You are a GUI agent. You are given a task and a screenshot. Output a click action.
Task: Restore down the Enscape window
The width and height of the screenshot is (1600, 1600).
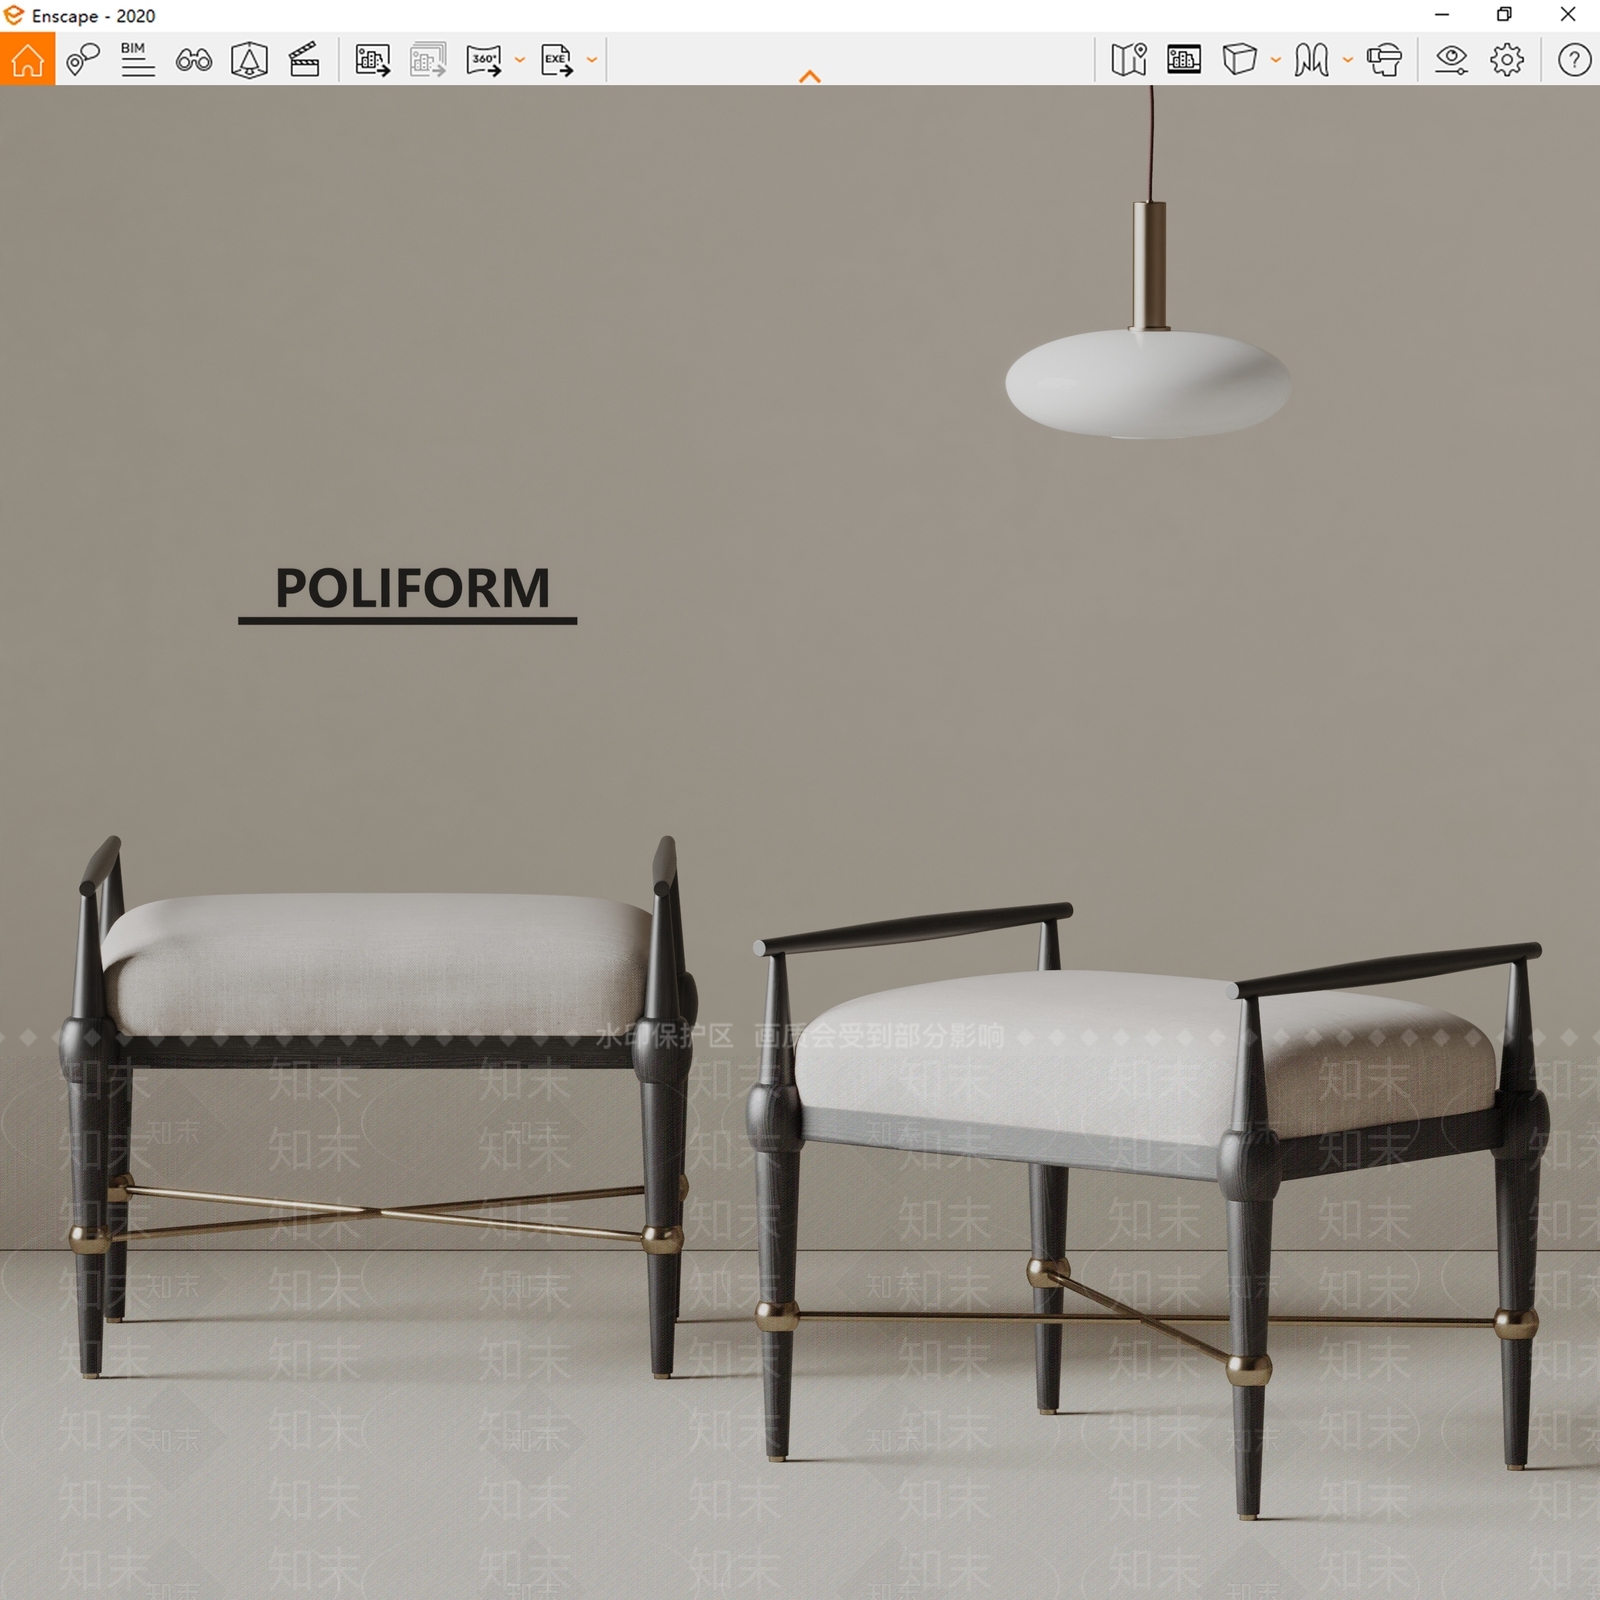(1504, 15)
